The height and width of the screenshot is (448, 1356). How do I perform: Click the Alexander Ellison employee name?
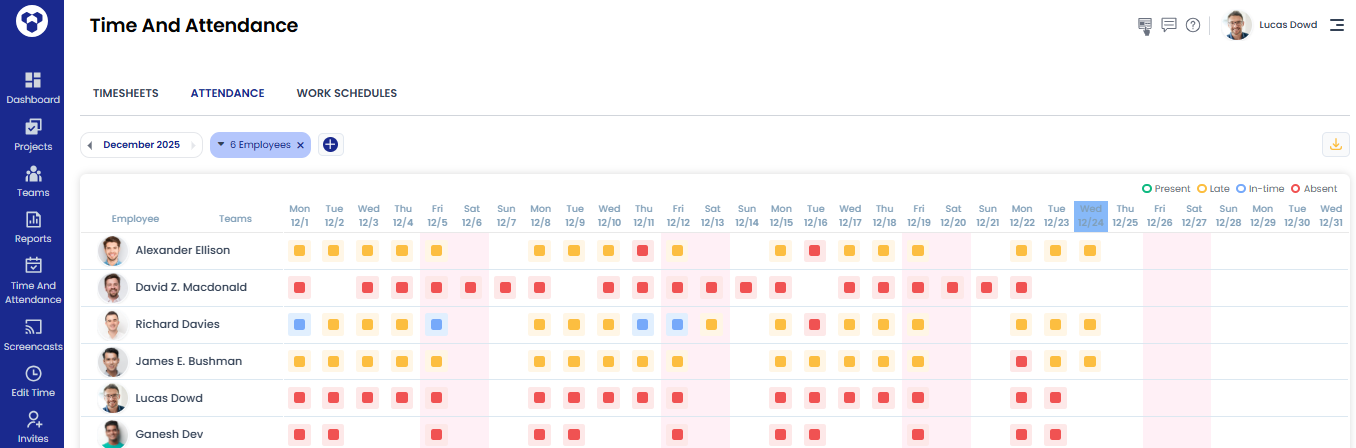tap(182, 250)
